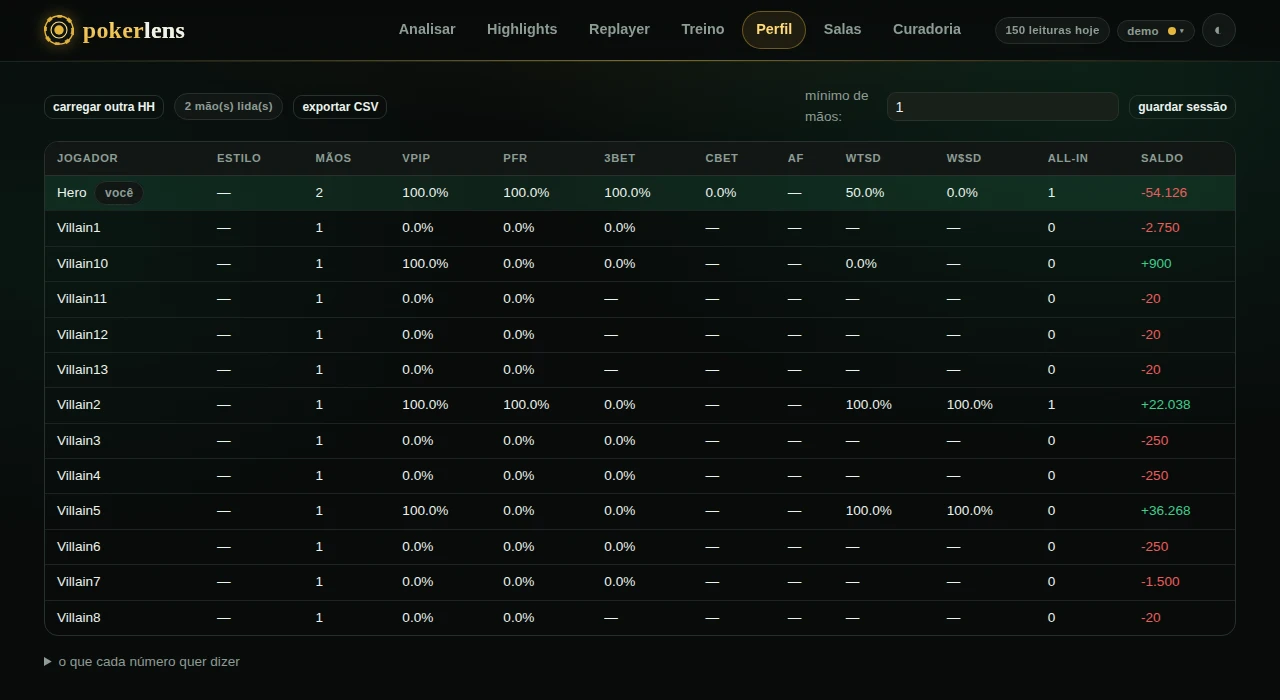Click the +22.038 saldo for Villain2
Screen dimensions: 1280x700
tap(1166, 405)
